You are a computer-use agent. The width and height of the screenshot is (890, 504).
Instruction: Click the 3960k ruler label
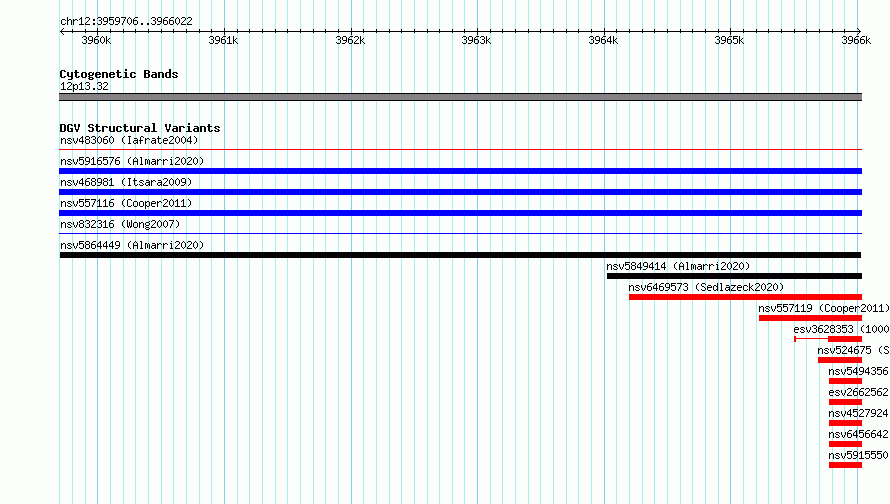(96, 40)
